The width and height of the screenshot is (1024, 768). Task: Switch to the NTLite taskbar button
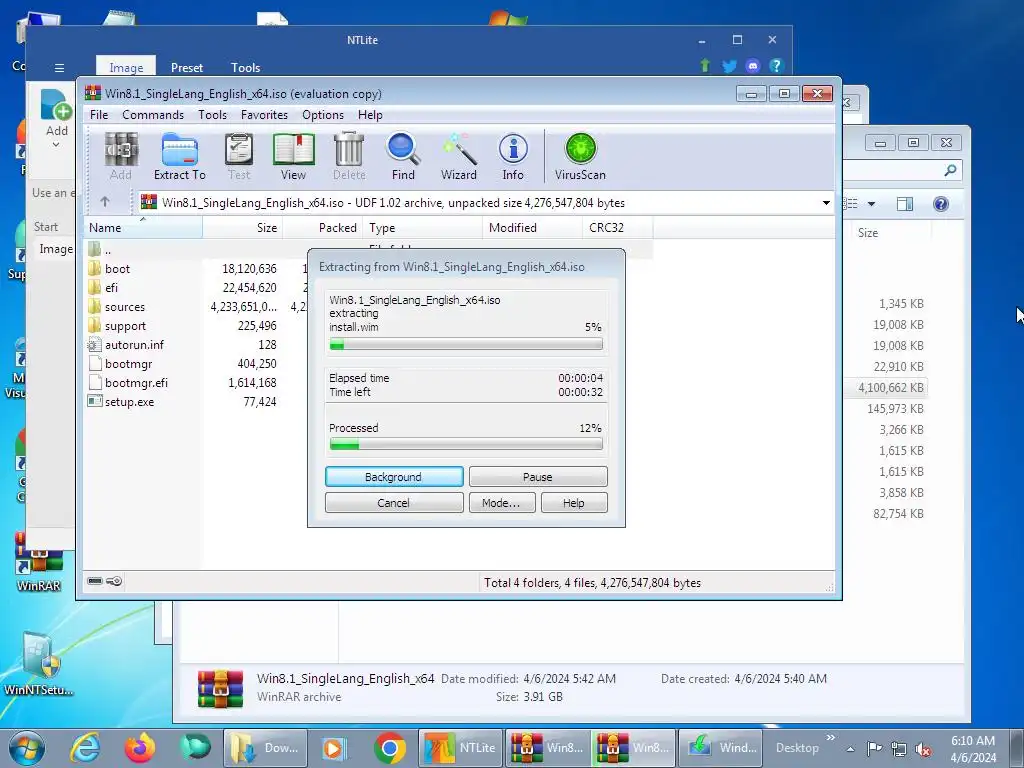(x=460, y=748)
